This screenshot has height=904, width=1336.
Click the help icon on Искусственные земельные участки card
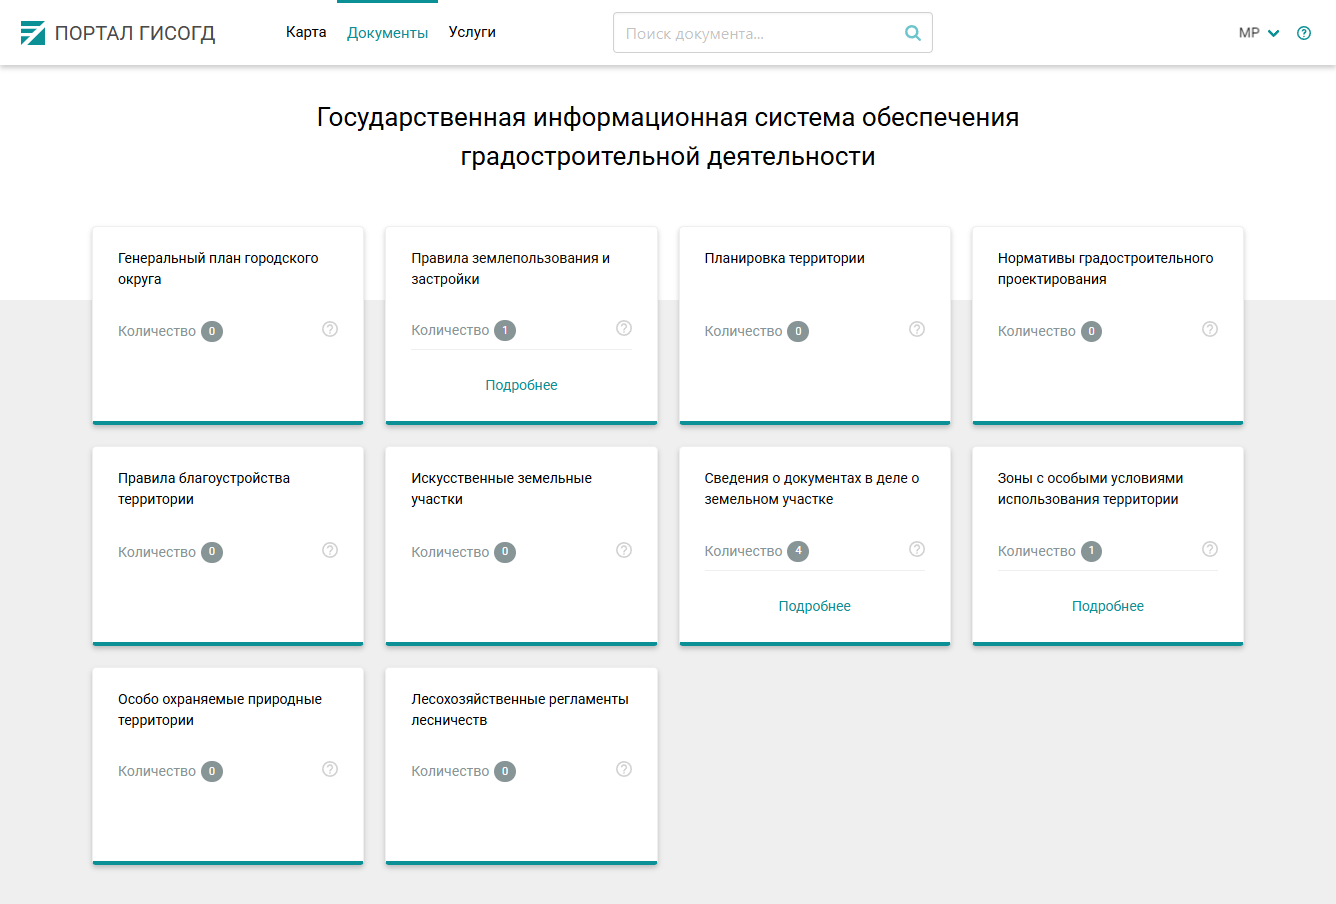point(624,549)
